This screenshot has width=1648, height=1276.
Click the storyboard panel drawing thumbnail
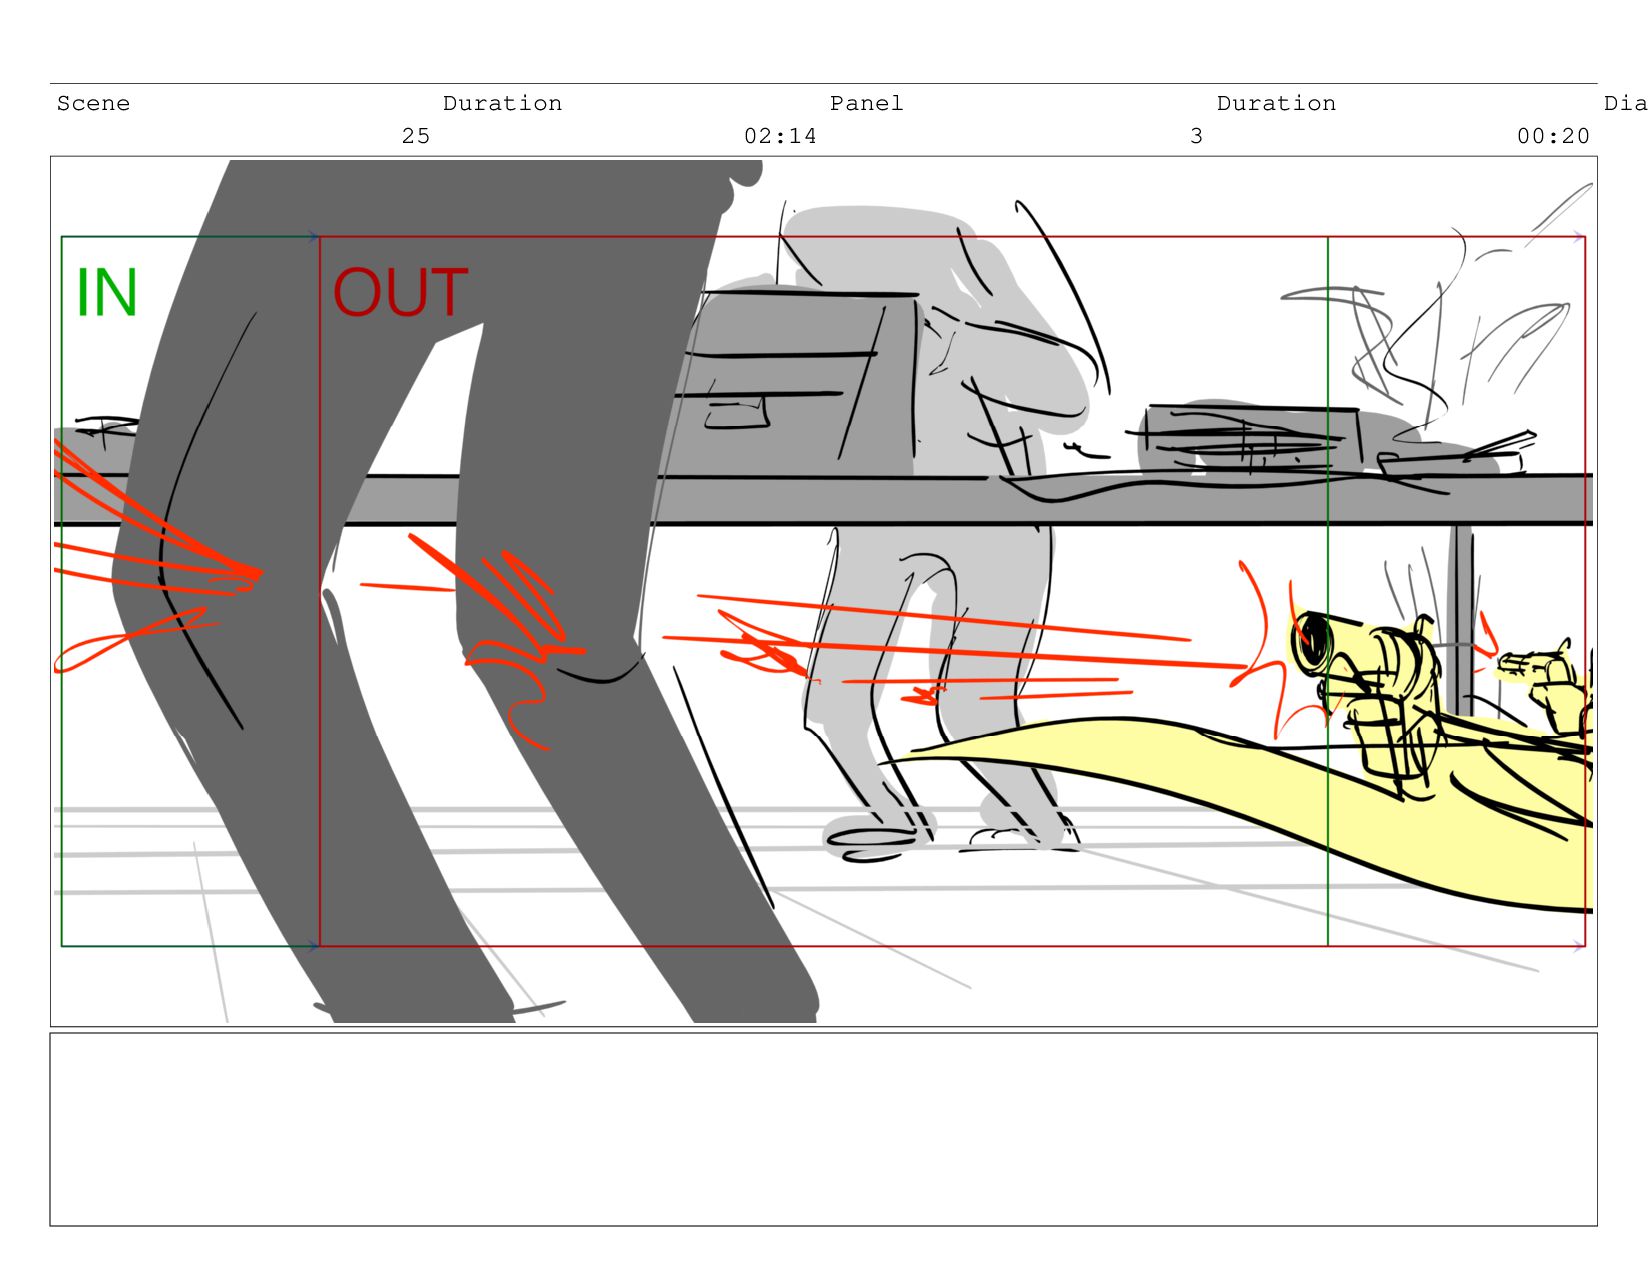pos(823,591)
